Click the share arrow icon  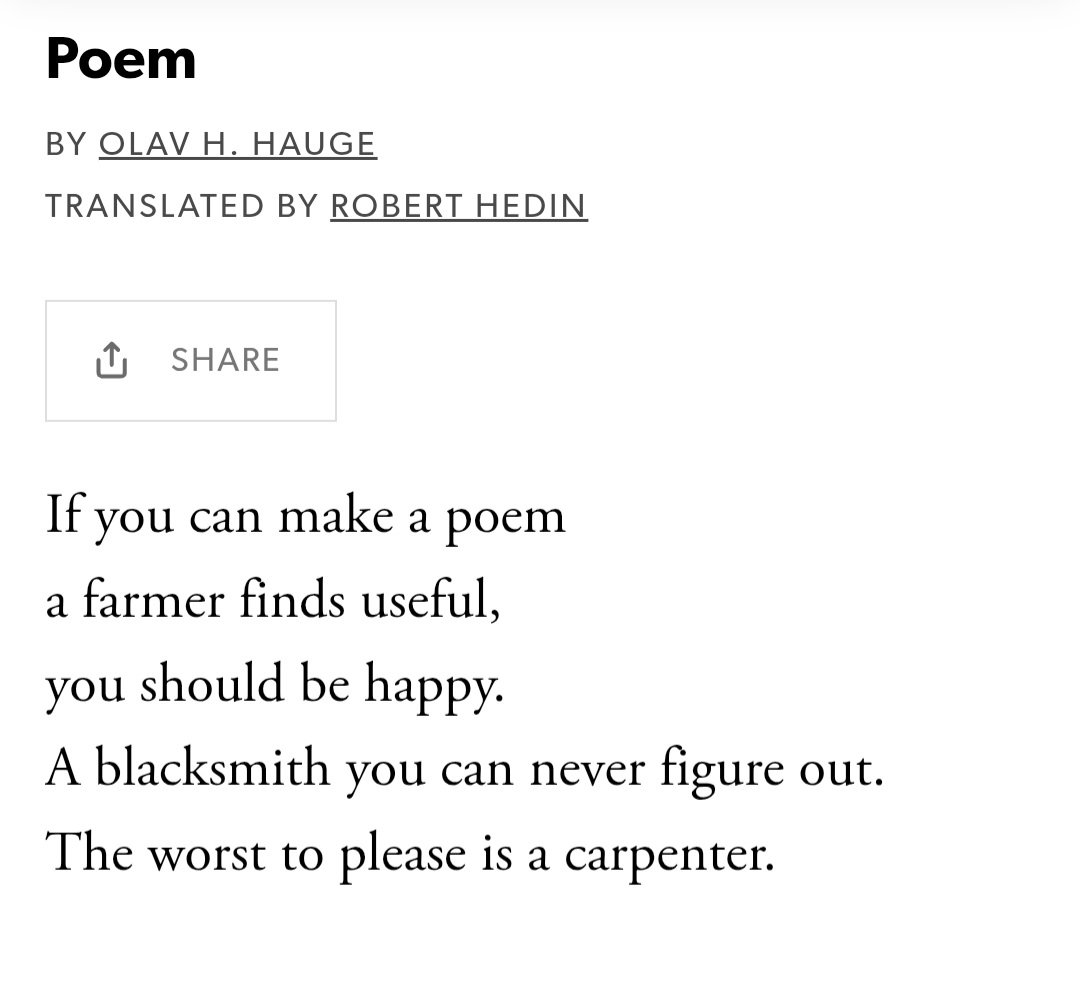pyautogui.click(x=111, y=360)
